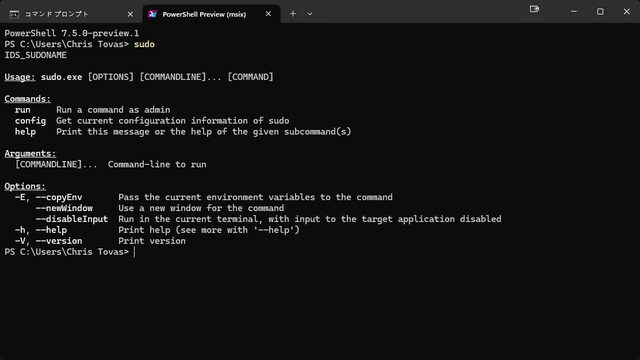This screenshot has width=640, height=360.
Task: Click the 'IDS_SUDONAME' output line
Action: (36, 55)
